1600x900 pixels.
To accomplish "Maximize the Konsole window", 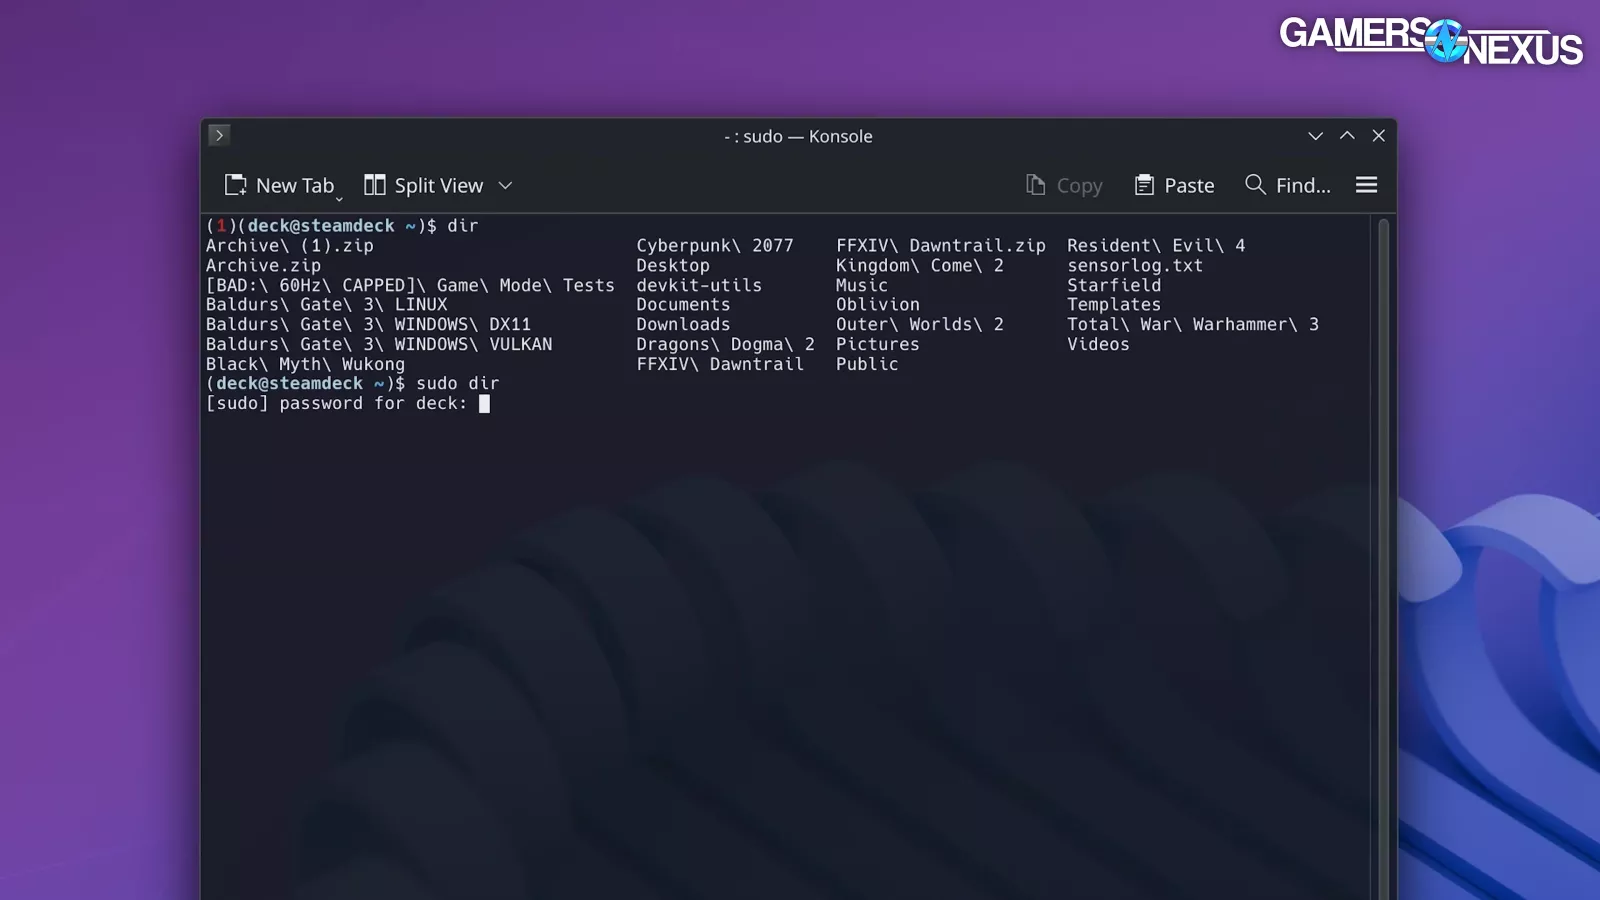I will tap(1347, 136).
